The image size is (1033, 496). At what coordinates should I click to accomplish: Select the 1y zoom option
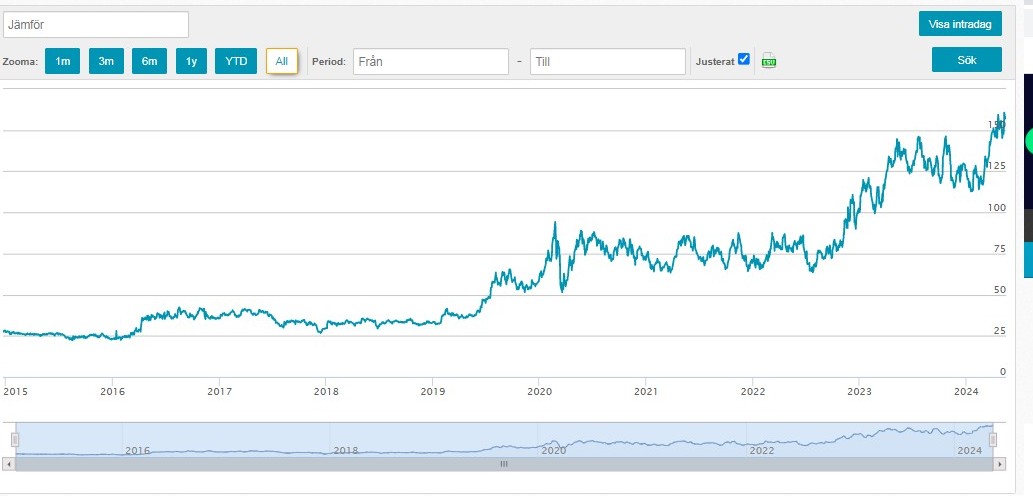click(192, 61)
